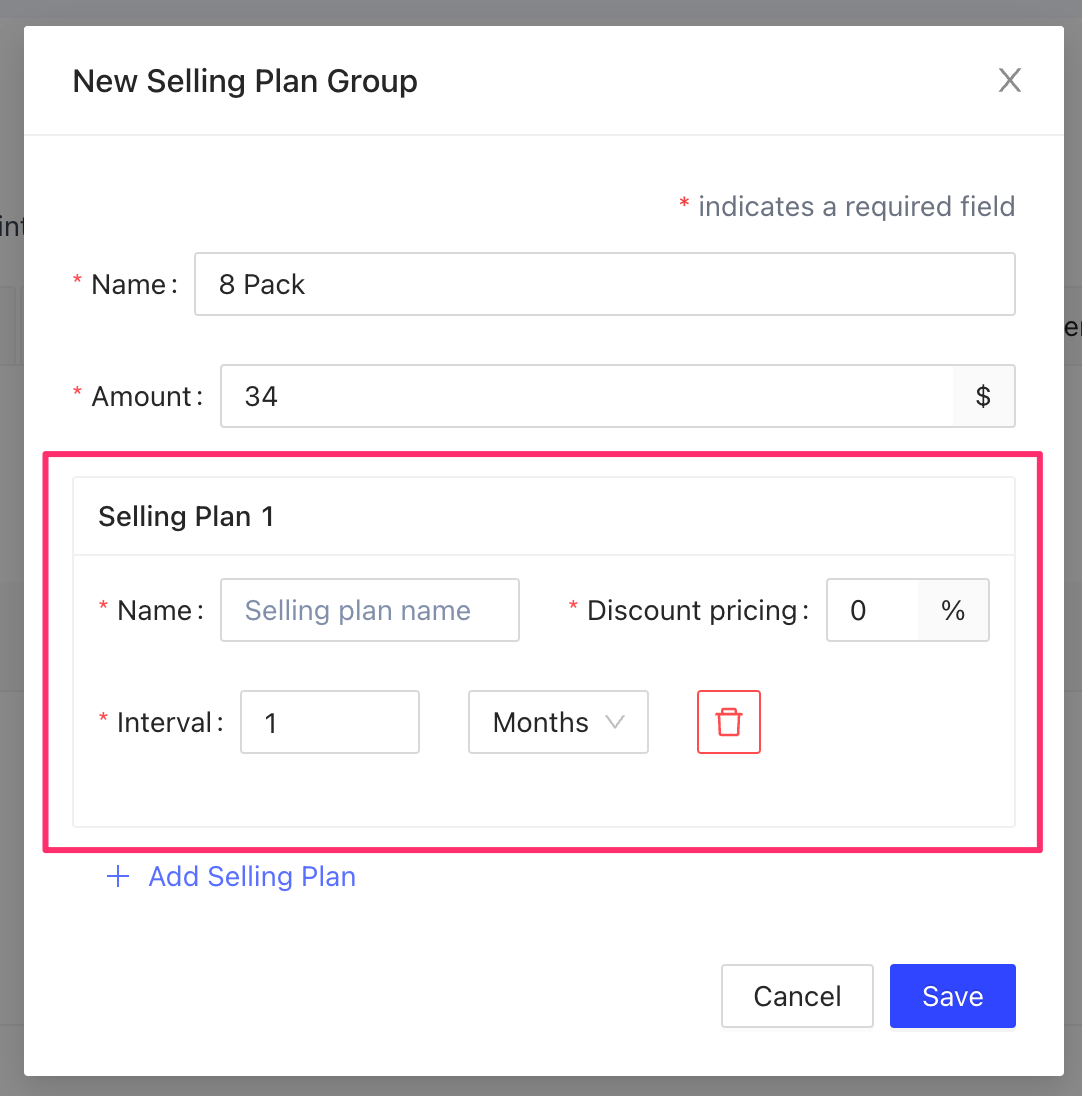This screenshot has height=1096, width=1082.
Task: Click the Selling Plan 1 card header
Action: 186,517
